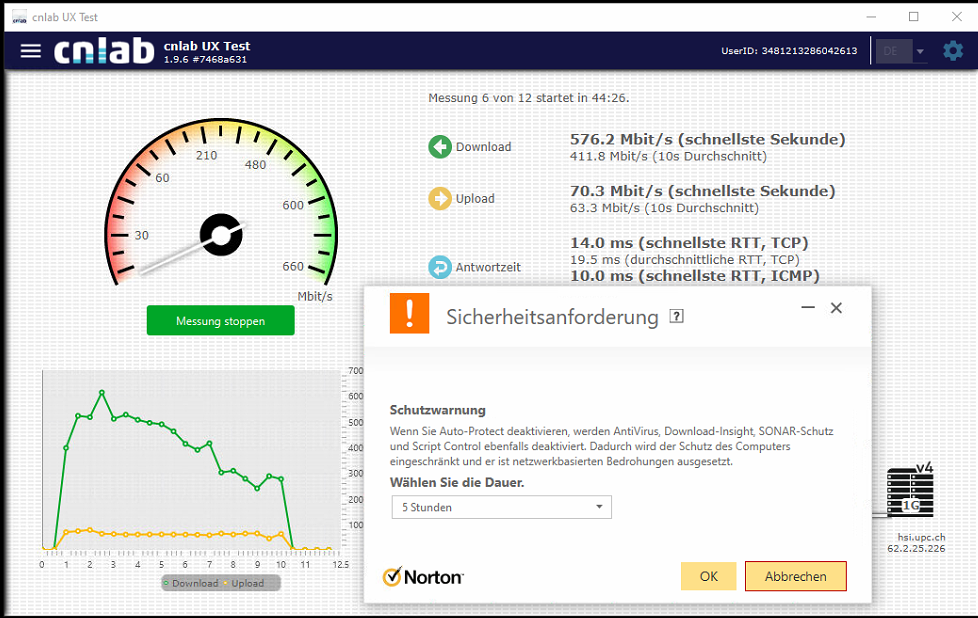Cancel with the Abbrechen button
This screenshot has height=618, width=978.
[795, 576]
